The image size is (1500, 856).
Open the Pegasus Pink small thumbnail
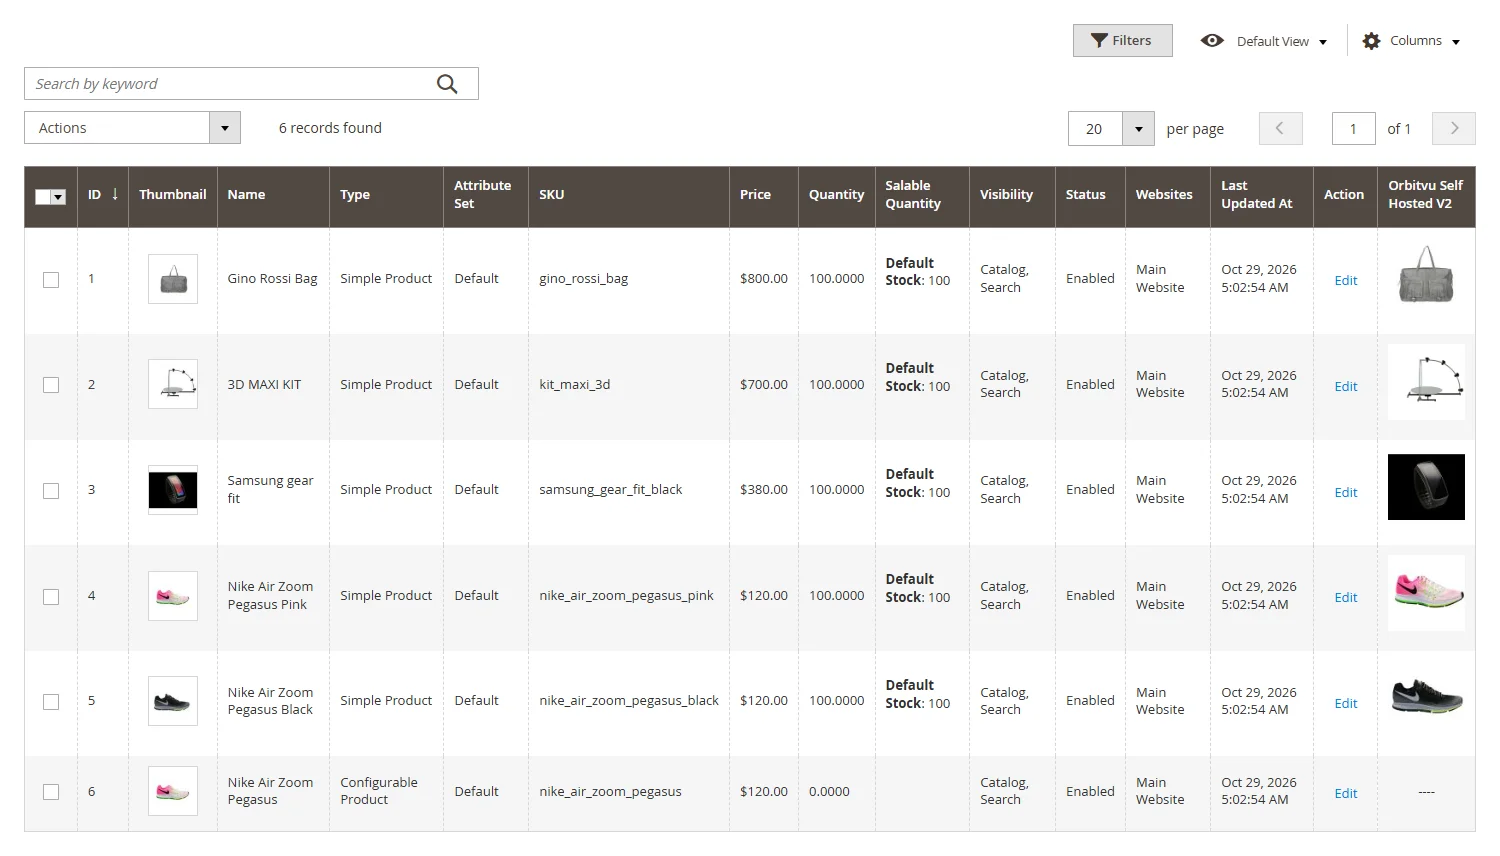click(173, 596)
